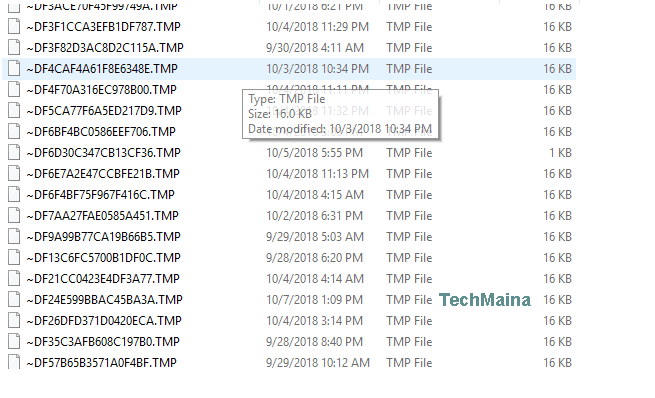Click file icon of ~DF13C6FC5700B1DF0C.TMP
Viewport: 655px width, 398px height.
(x=14, y=258)
